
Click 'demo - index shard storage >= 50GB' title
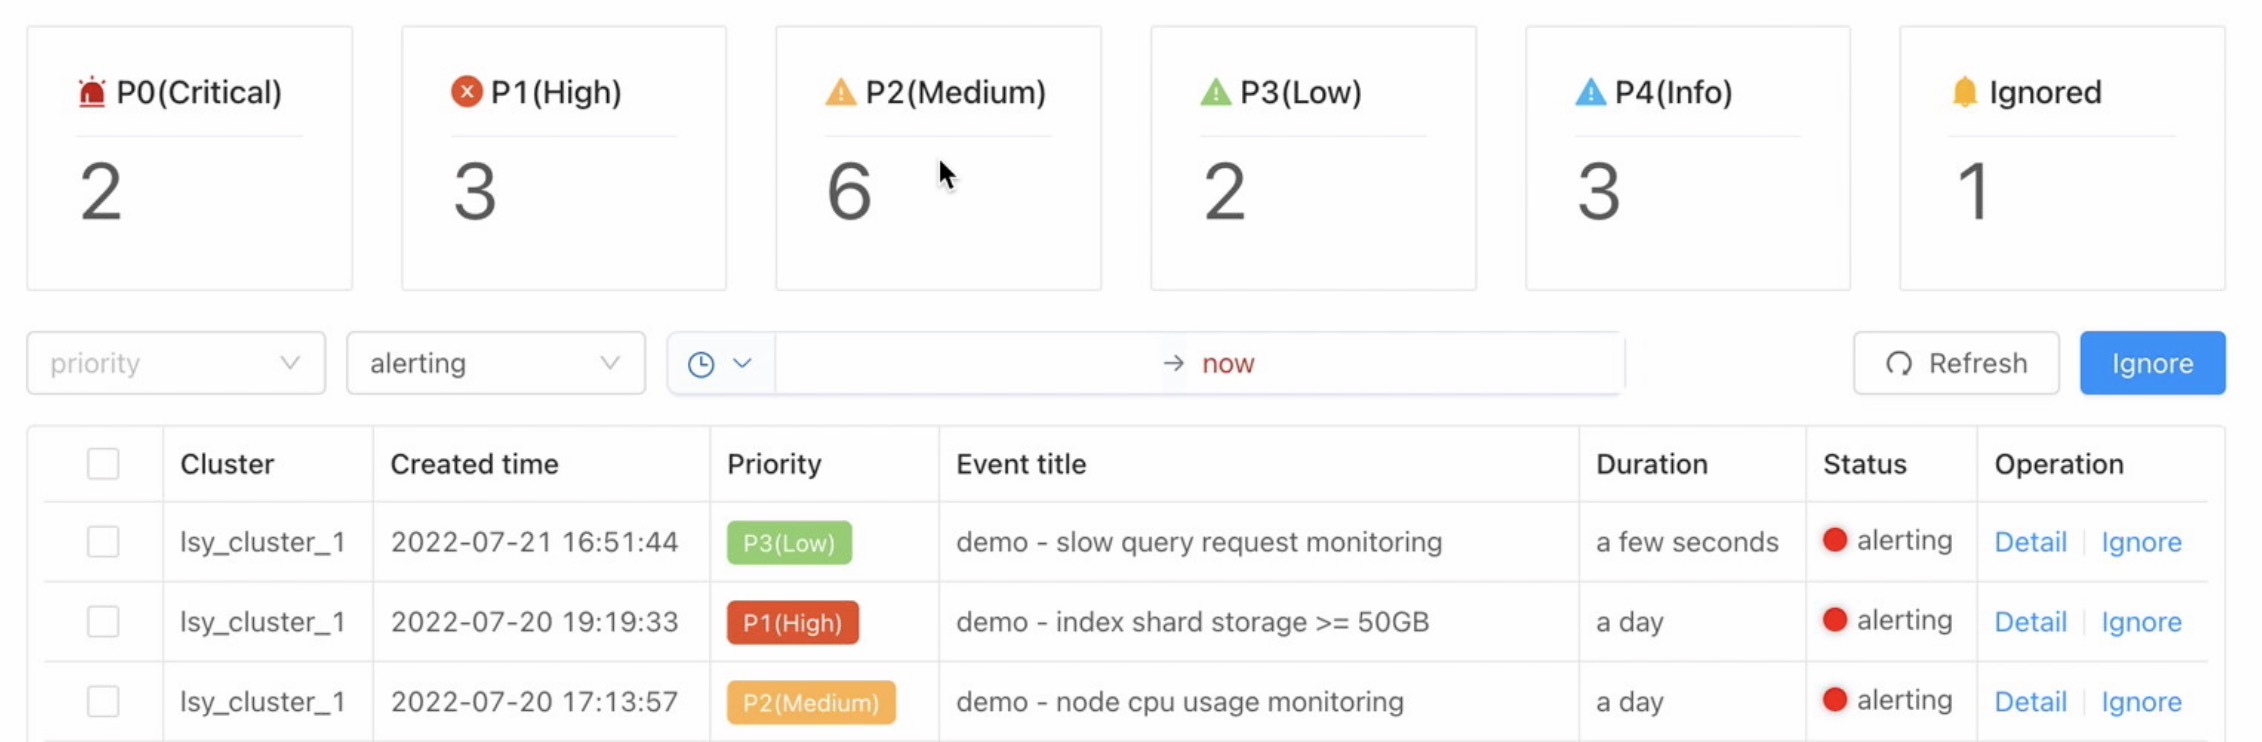pos(1192,622)
